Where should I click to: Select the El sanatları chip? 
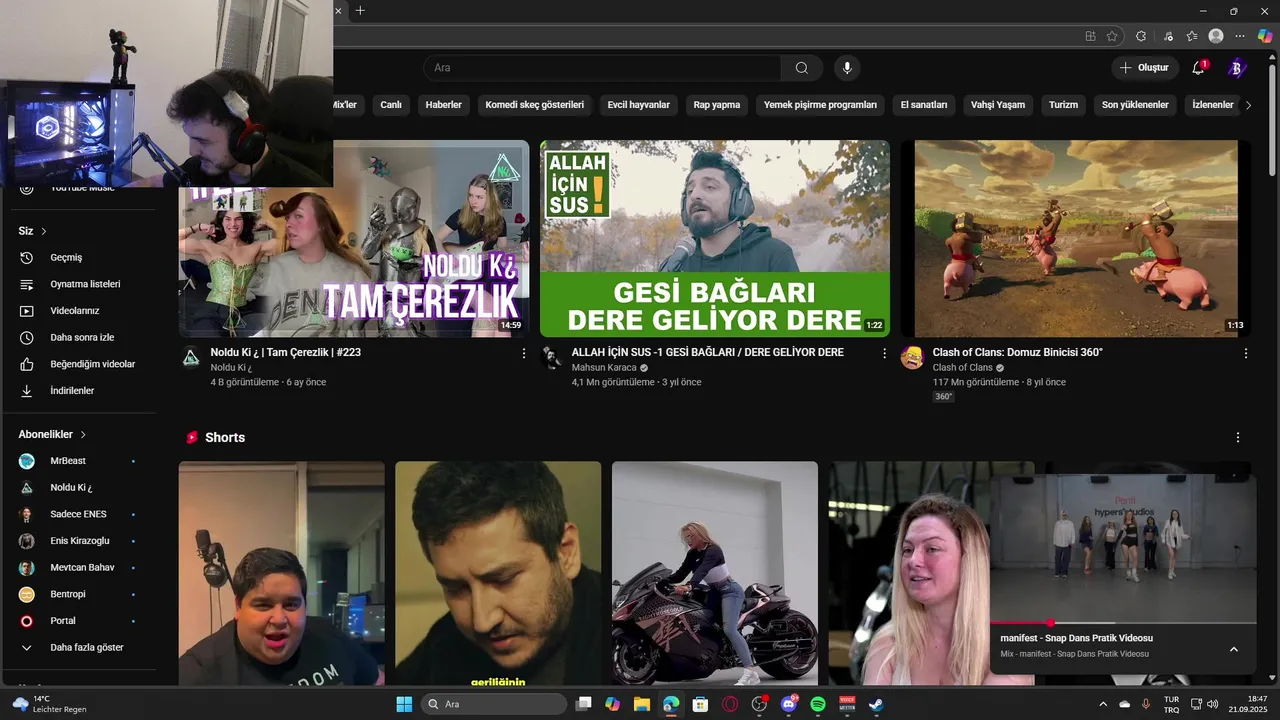point(924,105)
